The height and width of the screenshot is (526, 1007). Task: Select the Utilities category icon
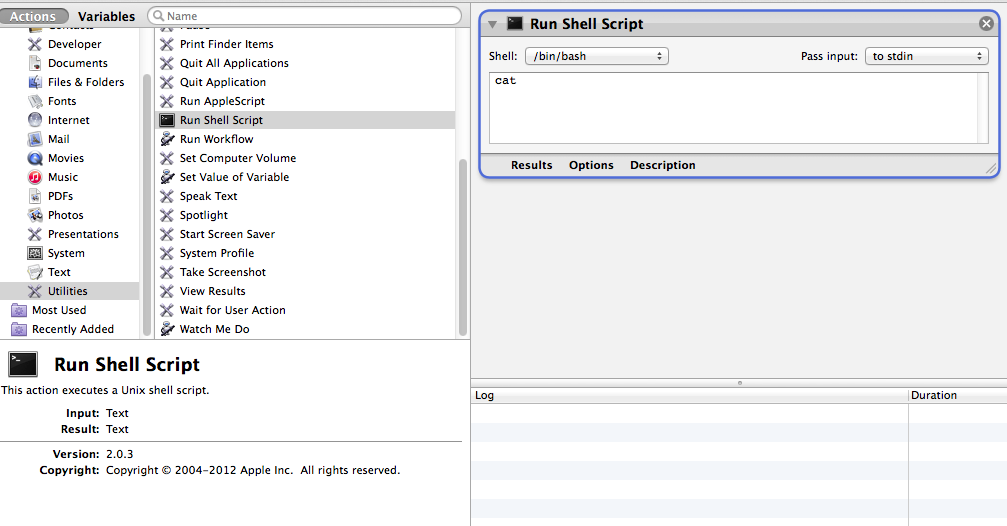point(35,291)
